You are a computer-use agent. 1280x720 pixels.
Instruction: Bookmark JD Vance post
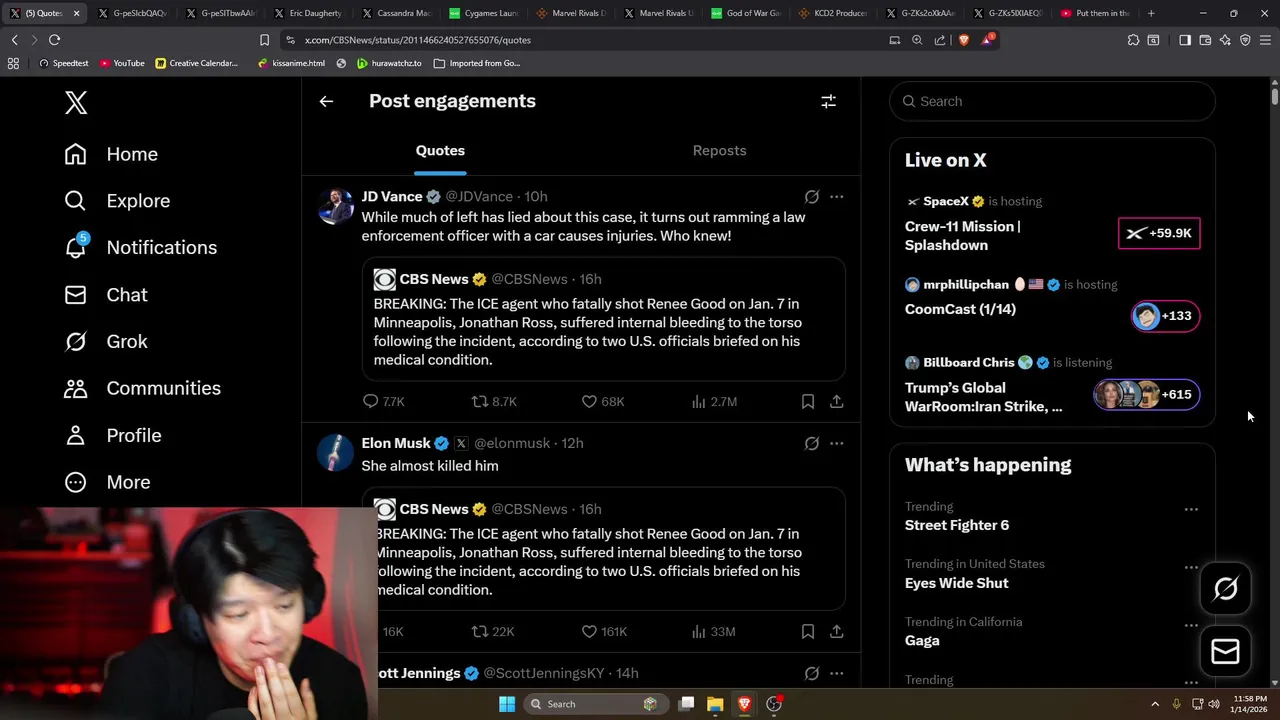[807, 401]
